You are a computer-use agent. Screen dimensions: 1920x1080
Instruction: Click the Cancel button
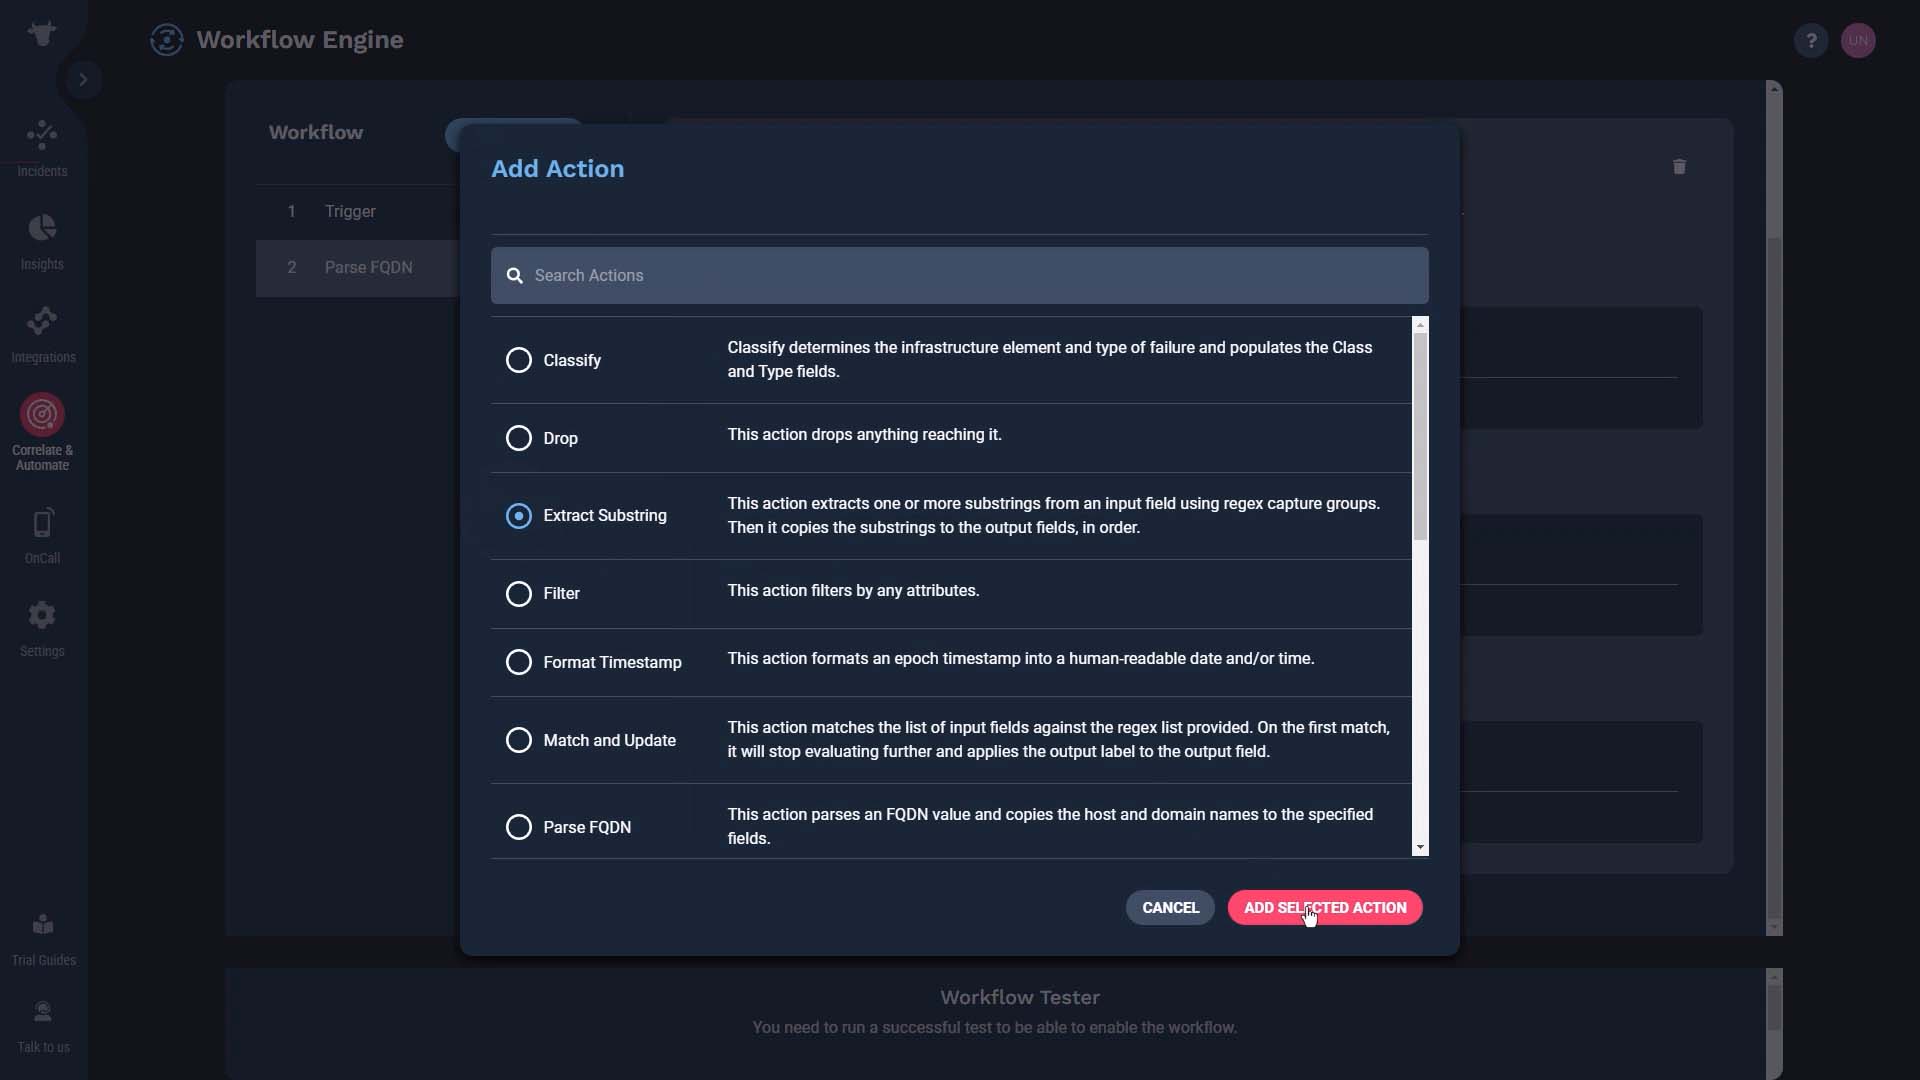click(x=1170, y=907)
